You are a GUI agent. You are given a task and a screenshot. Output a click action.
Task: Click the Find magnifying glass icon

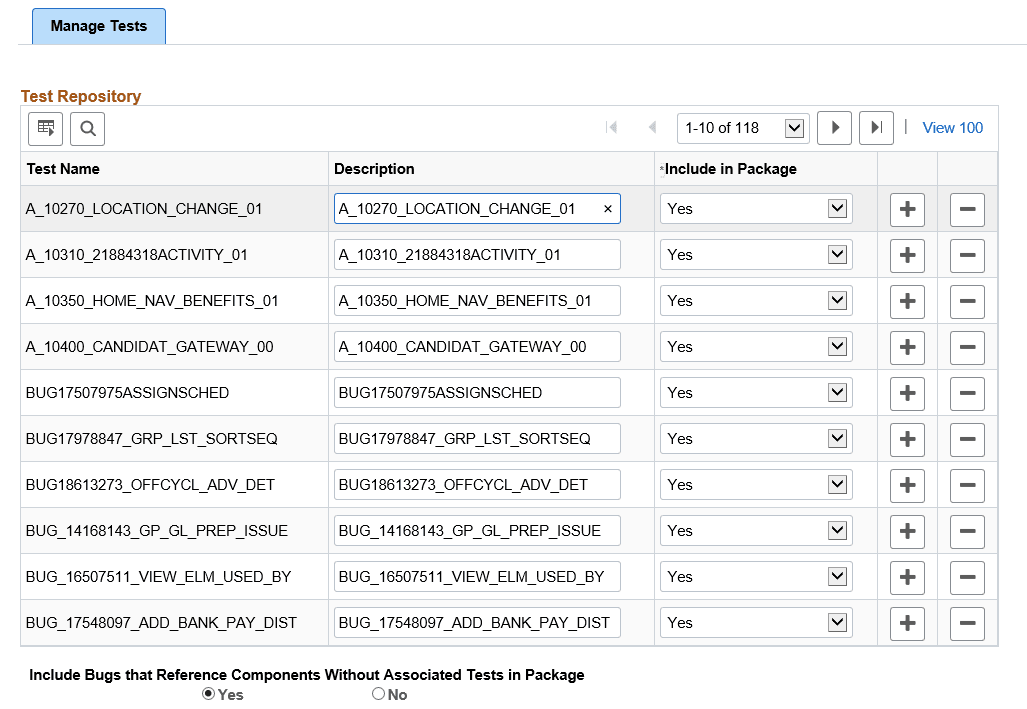coord(88,128)
